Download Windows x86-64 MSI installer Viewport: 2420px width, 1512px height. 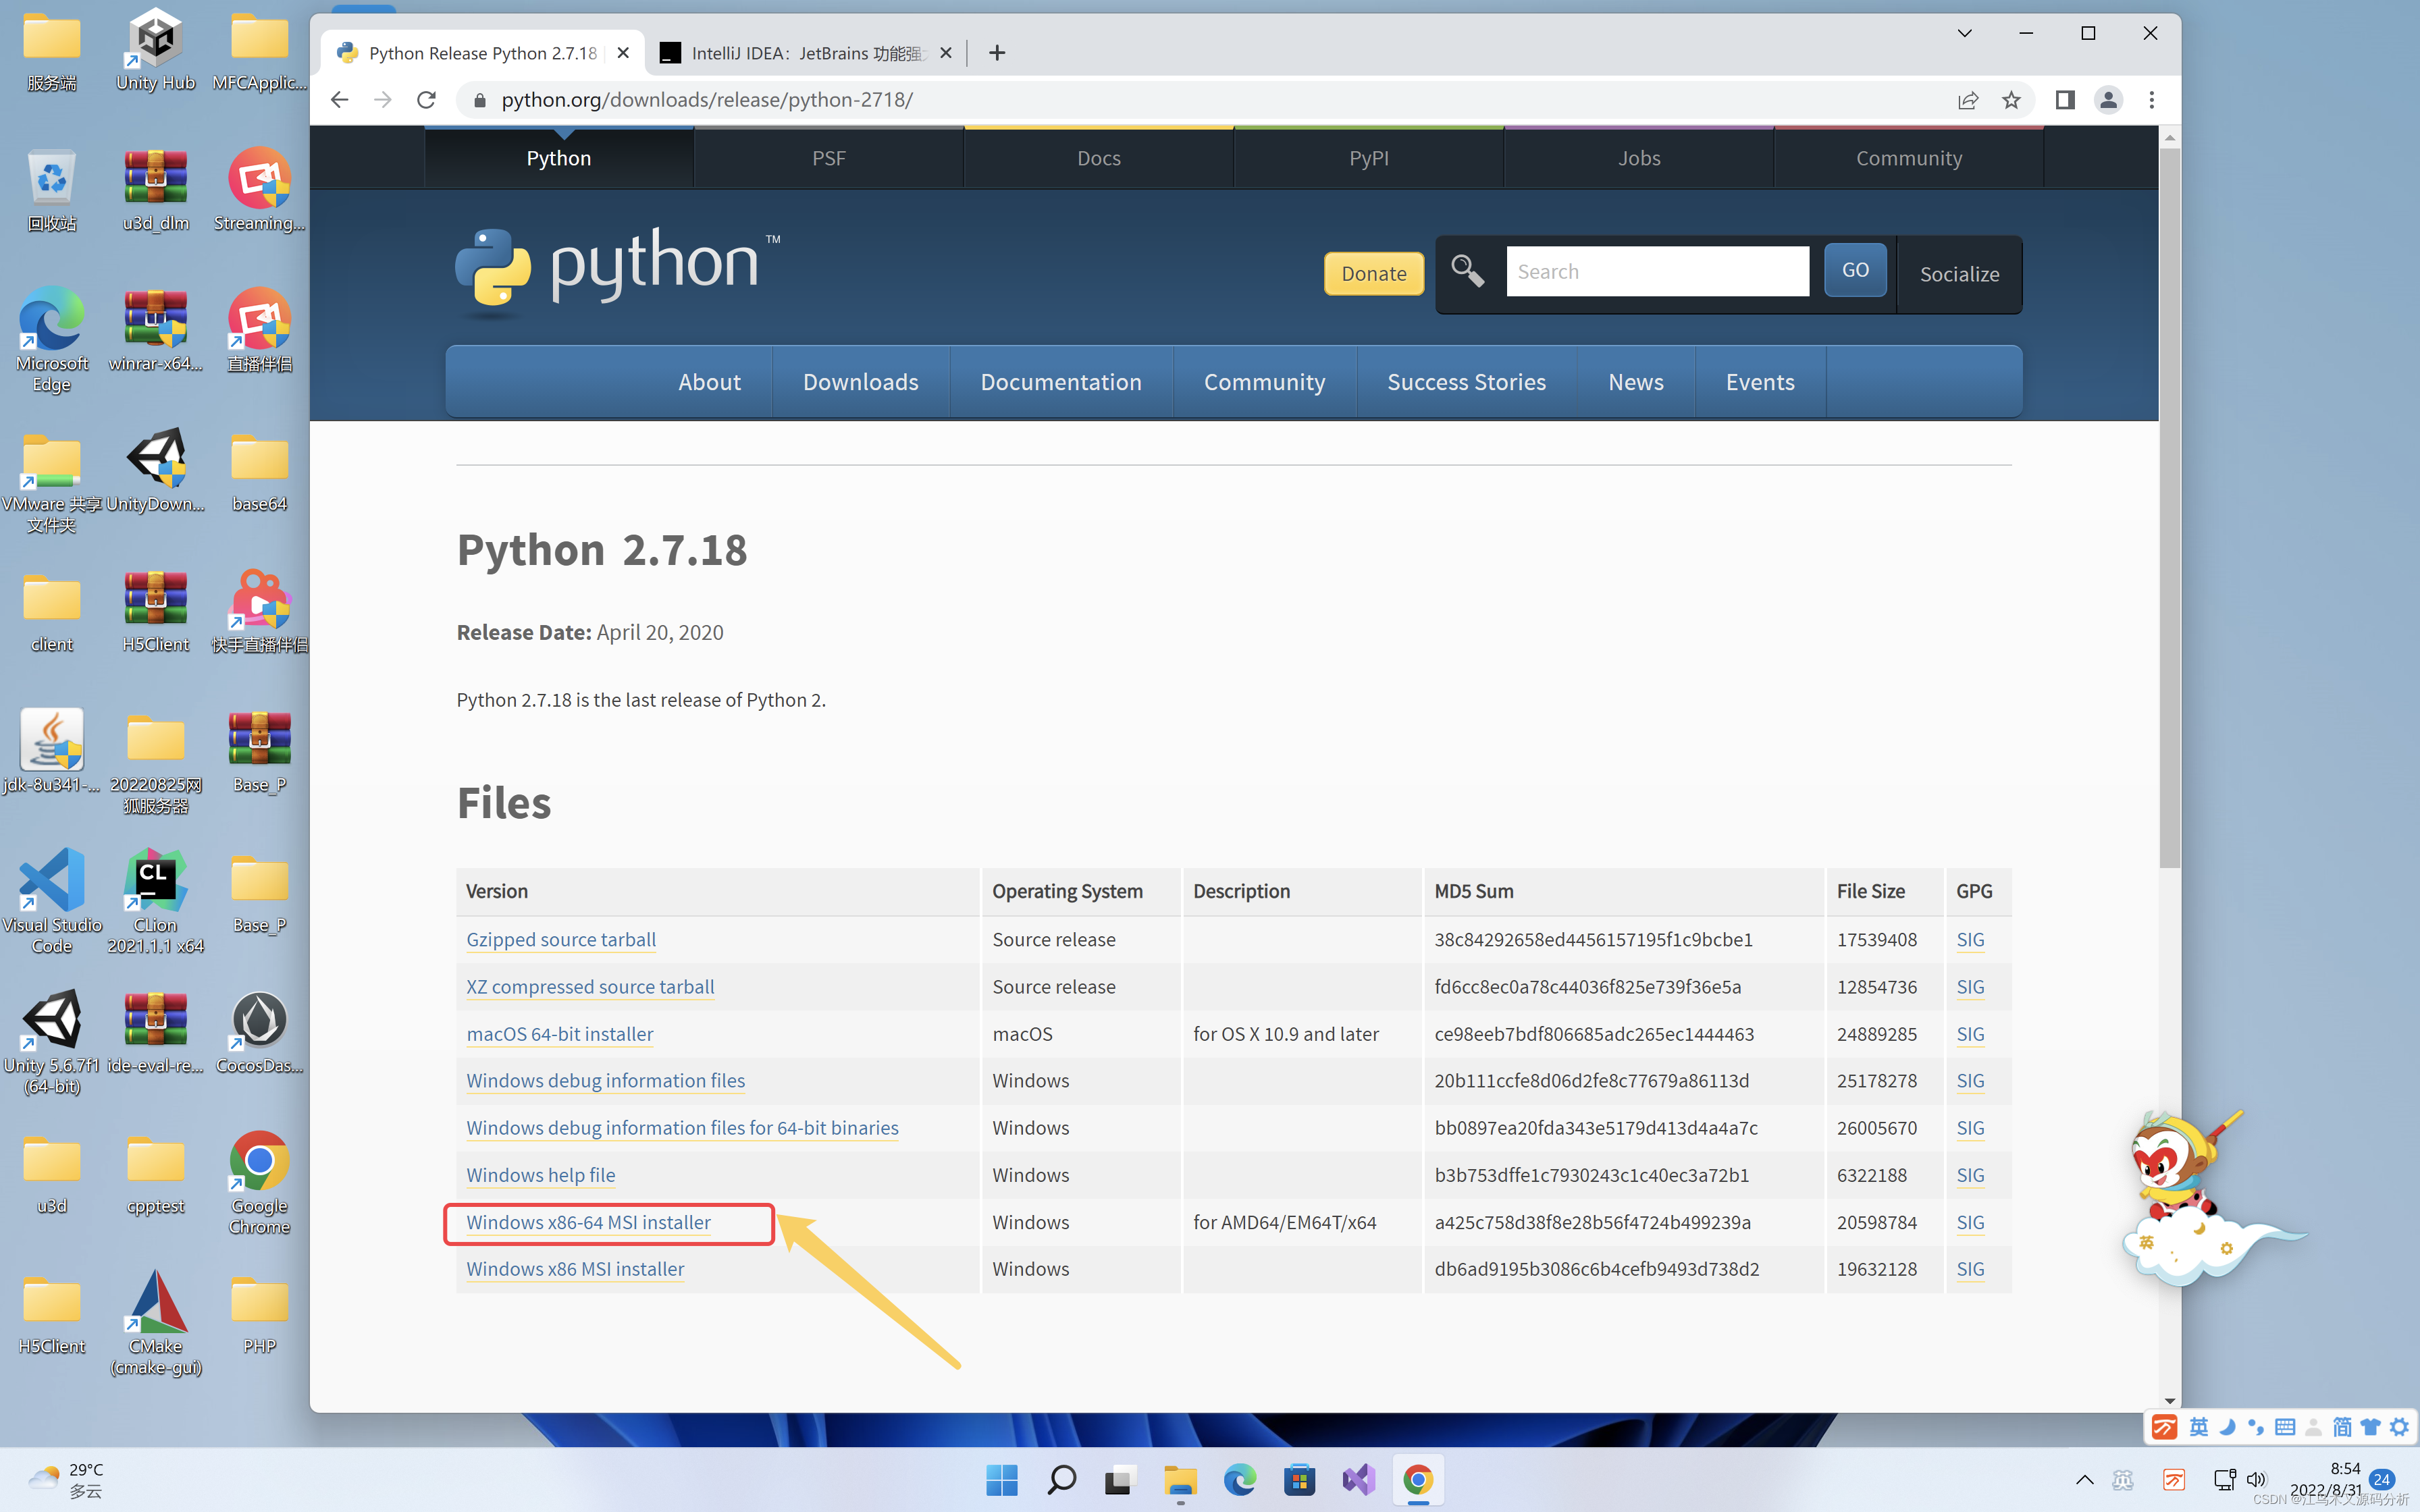click(x=588, y=1222)
